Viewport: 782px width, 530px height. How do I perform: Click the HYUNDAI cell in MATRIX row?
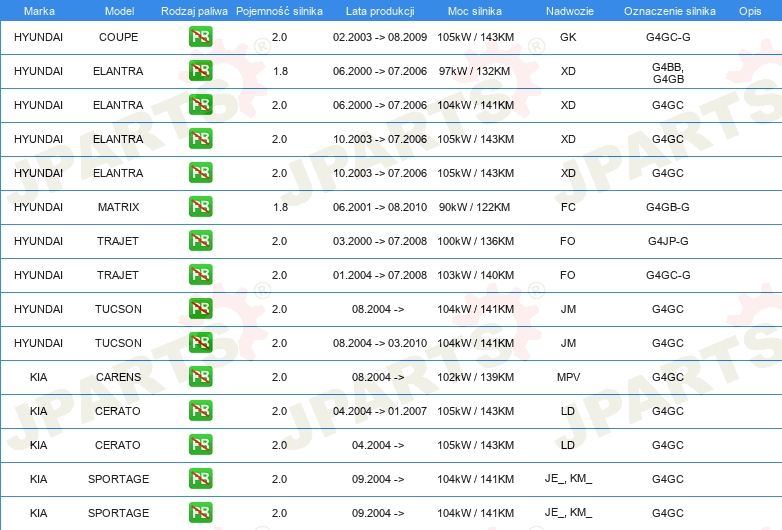tap(38, 207)
